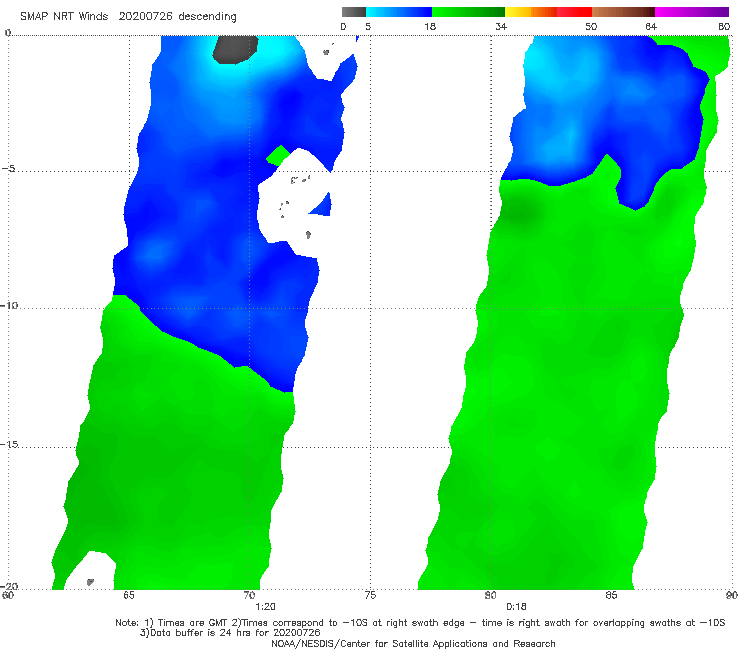Click the footer 'NOAA/NESDIS/Center for Satellite Applications and Research'
The height and width of the screenshot is (650, 740).
tap(413, 644)
